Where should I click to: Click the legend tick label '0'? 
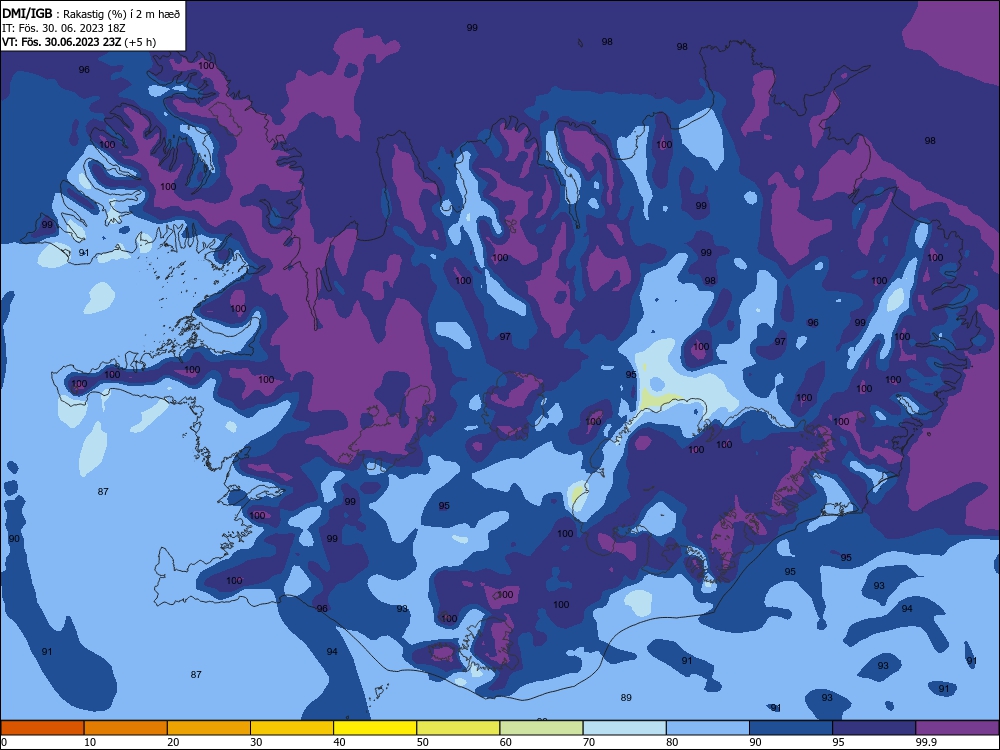point(4,742)
